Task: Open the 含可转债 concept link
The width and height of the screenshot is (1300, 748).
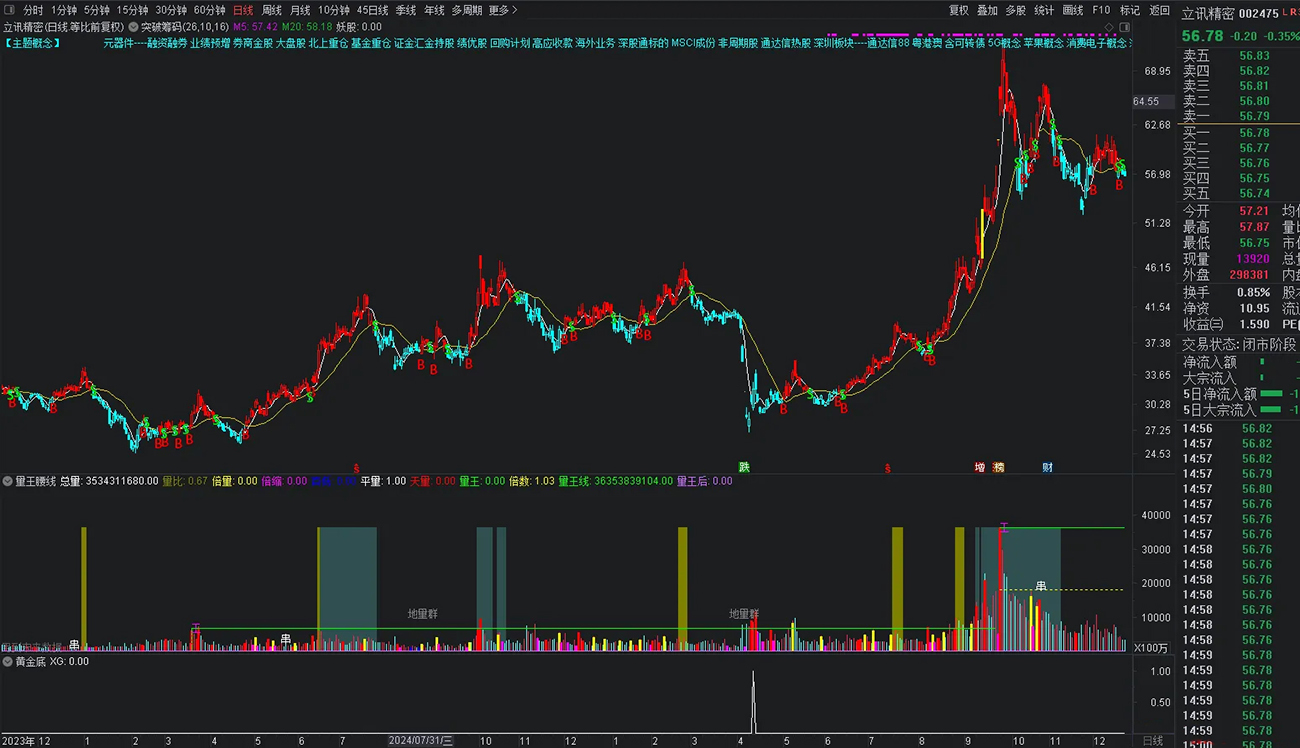Action: (964, 43)
